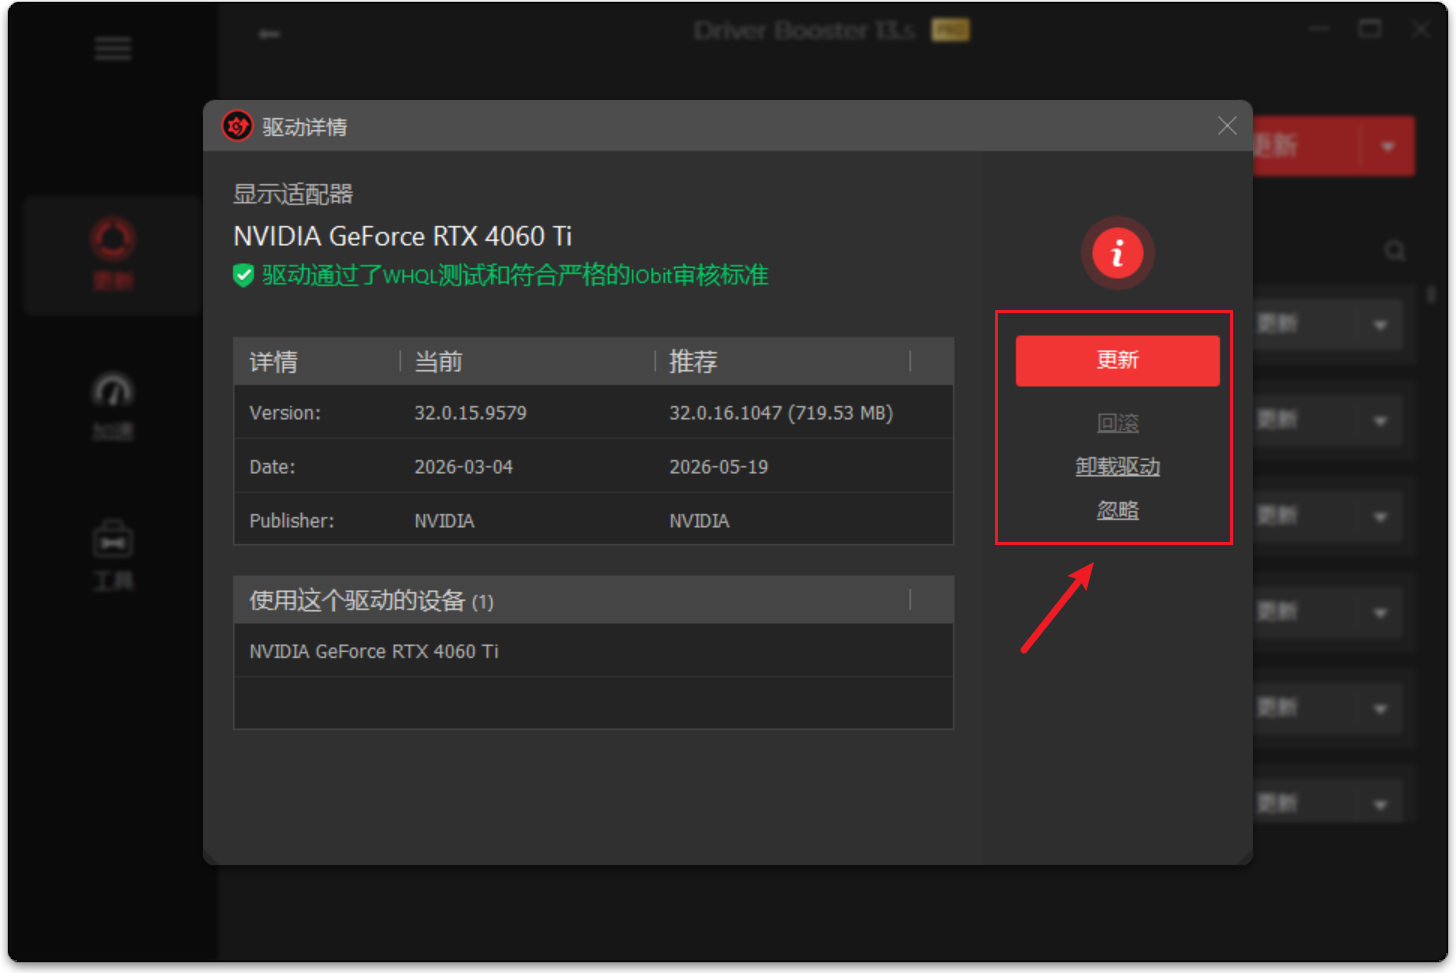
Task: Click the current date 2026-03-04
Action: point(463,467)
